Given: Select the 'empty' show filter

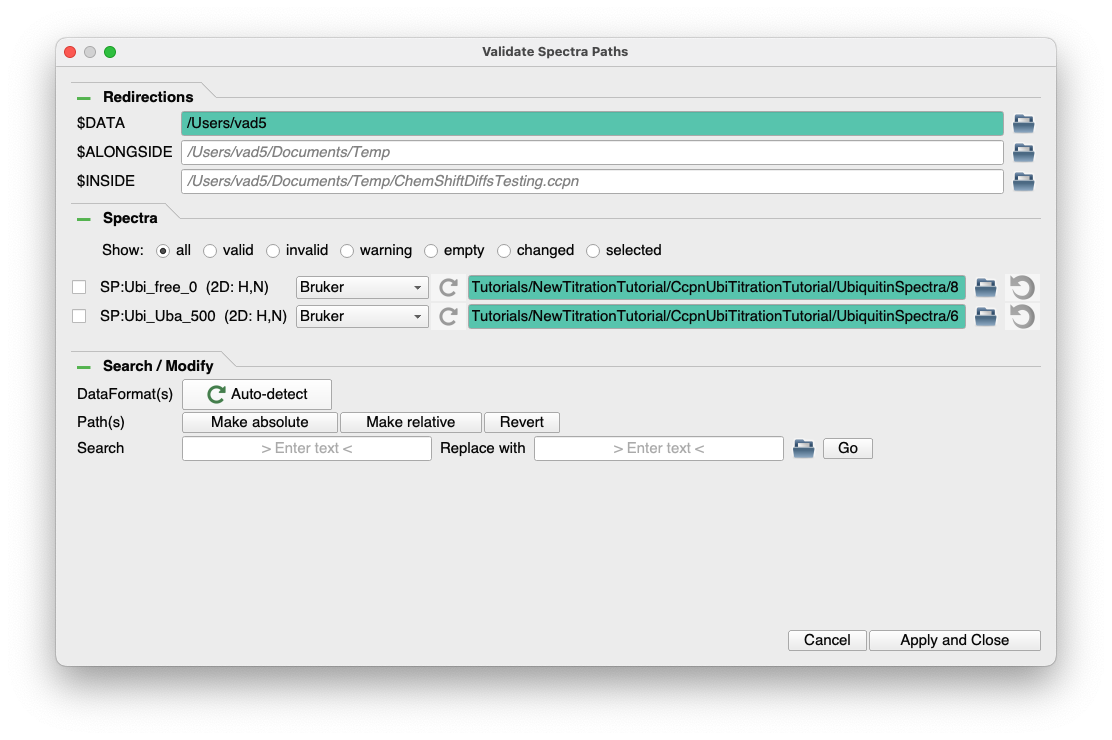Looking at the screenshot, I should click(x=431, y=250).
